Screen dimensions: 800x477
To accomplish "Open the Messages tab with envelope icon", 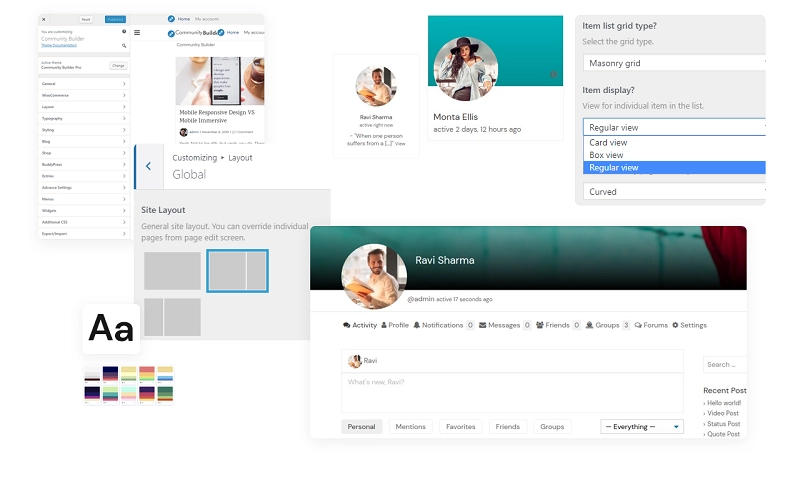I will pos(505,325).
